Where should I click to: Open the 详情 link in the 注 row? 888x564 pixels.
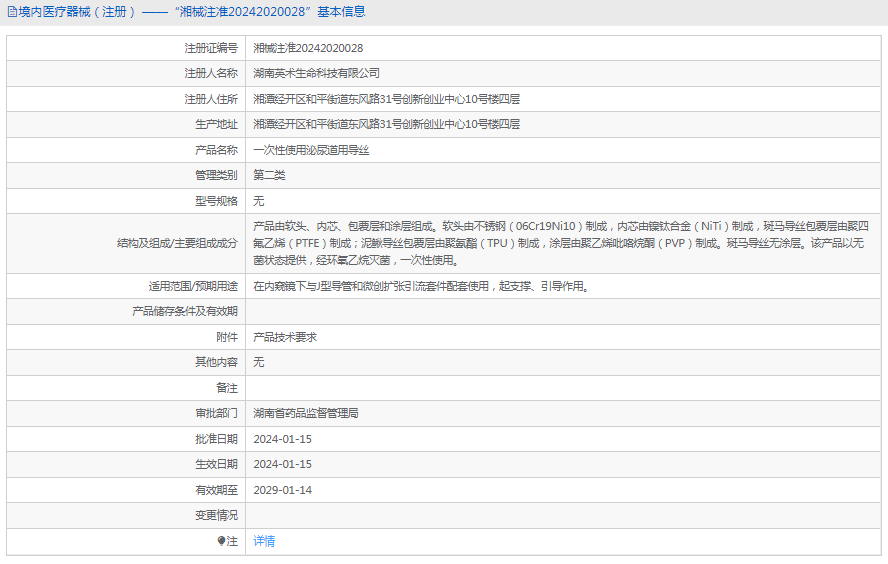click(x=264, y=541)
